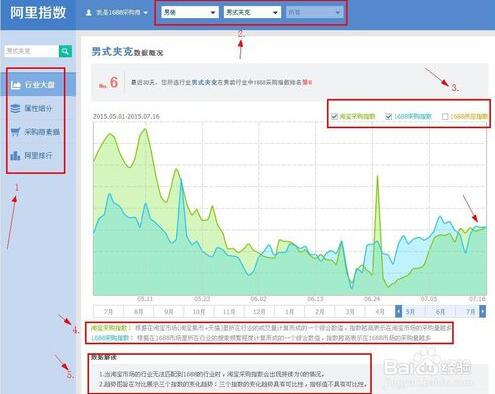Open 行业大盘 chart icon in sidebar
Viewport: 495px width, 394px height.
coord(15,85)
